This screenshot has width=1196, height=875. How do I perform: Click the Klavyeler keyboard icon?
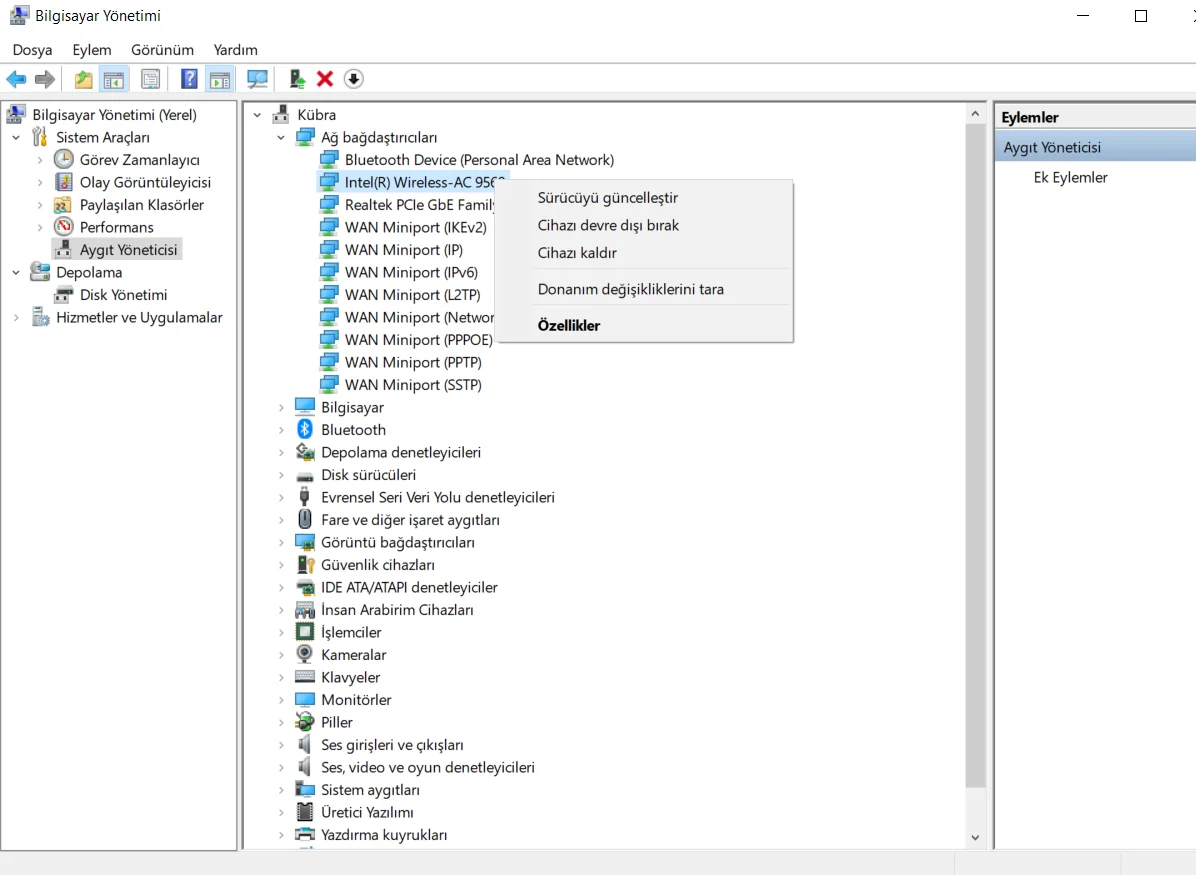tap(304, 677)
